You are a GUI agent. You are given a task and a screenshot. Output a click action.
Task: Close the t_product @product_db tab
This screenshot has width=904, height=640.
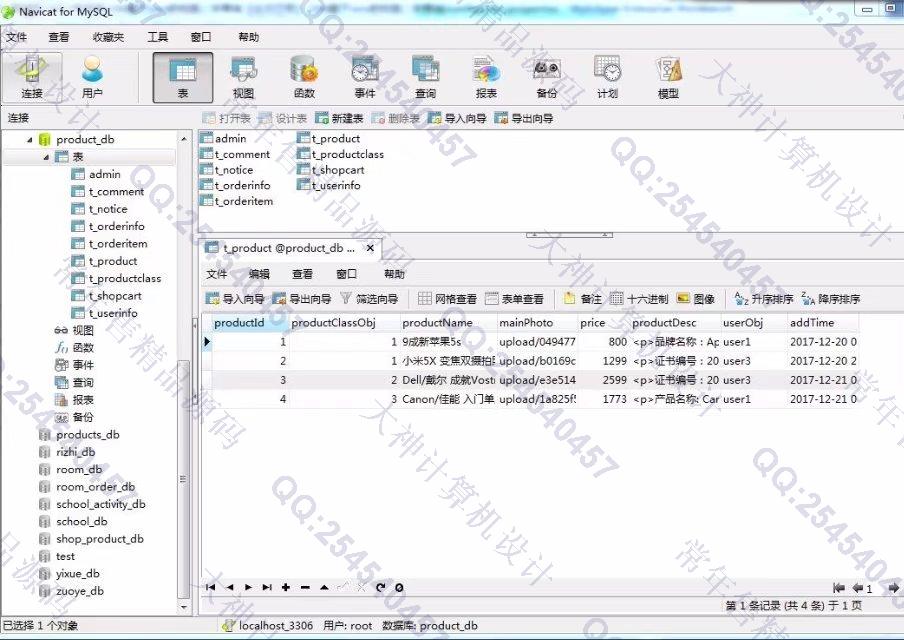370,248
